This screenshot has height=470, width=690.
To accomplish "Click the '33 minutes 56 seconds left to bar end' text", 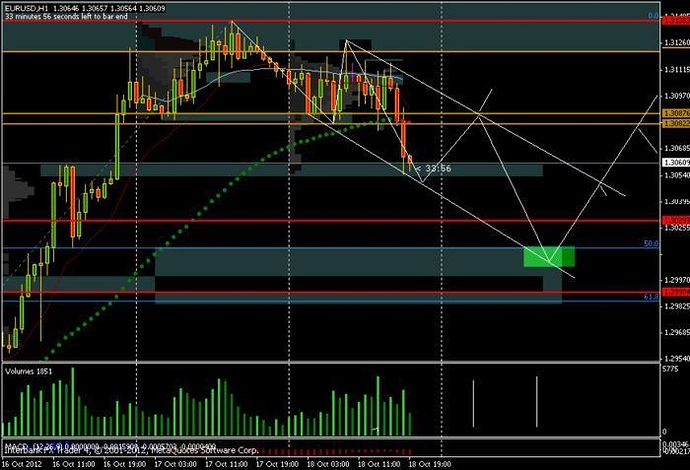I will 66,16.
